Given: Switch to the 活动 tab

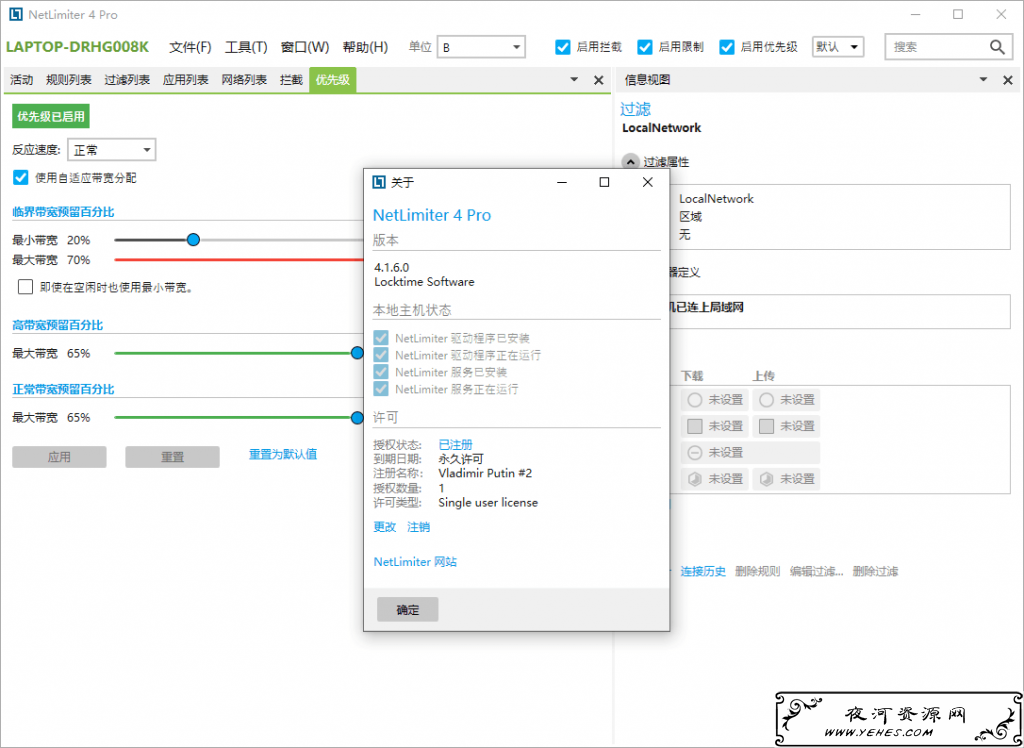Looking at the screenshot, I should point(22,80).
